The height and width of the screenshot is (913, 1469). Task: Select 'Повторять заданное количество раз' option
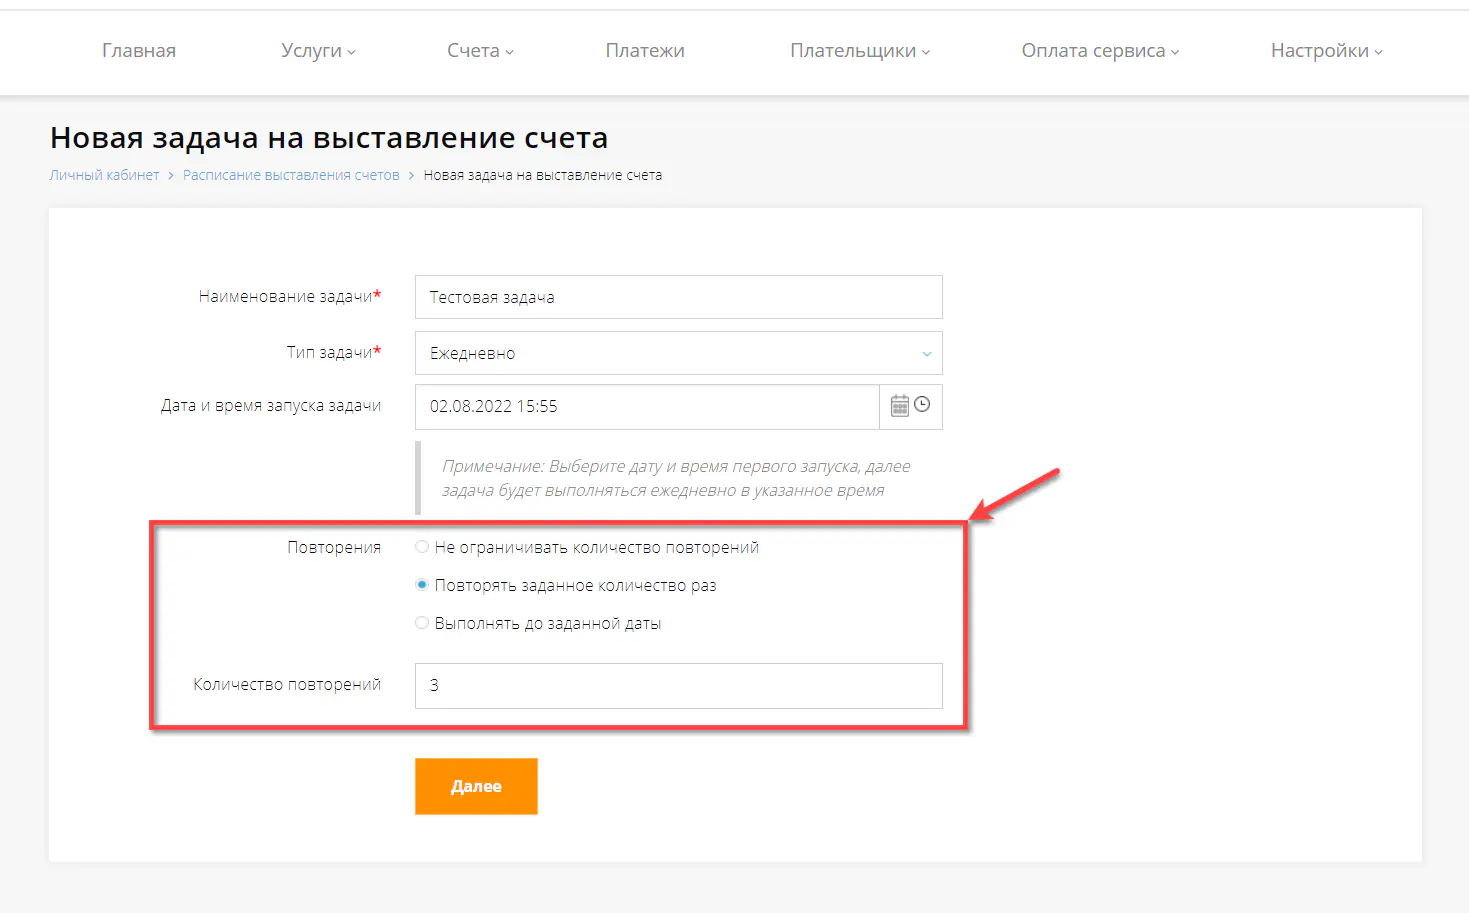[x=422, y=584]
